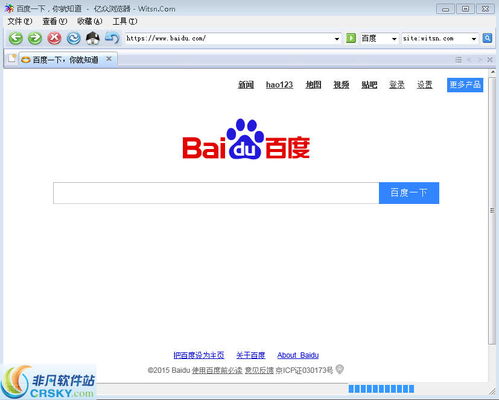Open the new tab page icon
499x400 pixels.
12,59
